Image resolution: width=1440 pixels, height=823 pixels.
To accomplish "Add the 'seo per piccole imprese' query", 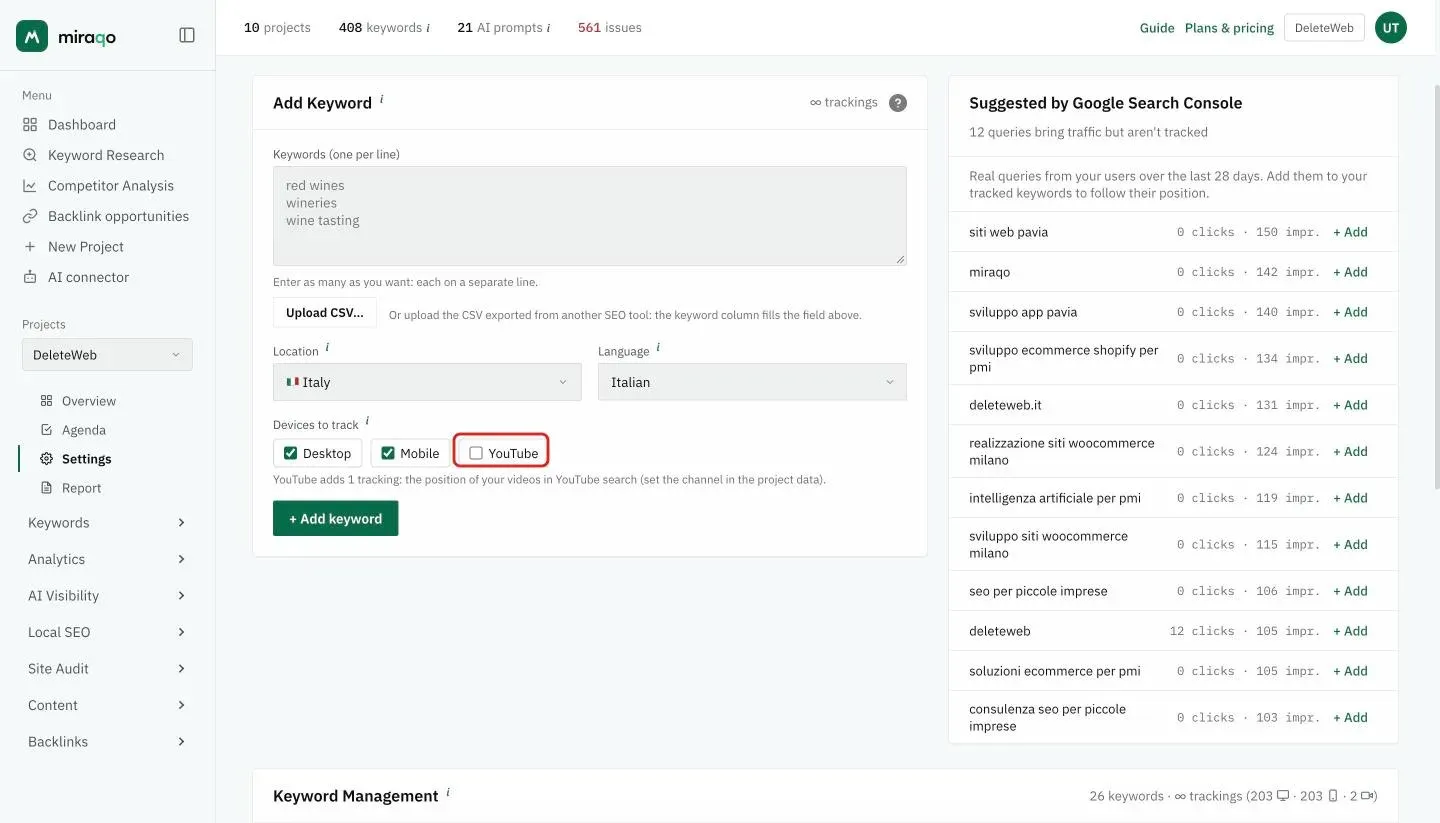I will pos(1350,591).
